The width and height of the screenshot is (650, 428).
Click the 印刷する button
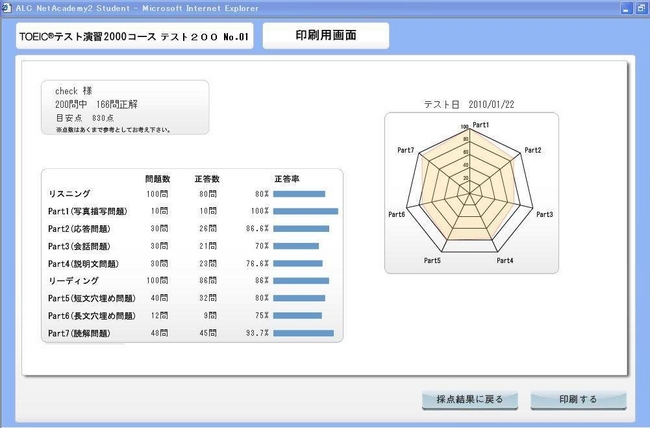[578, 399]
